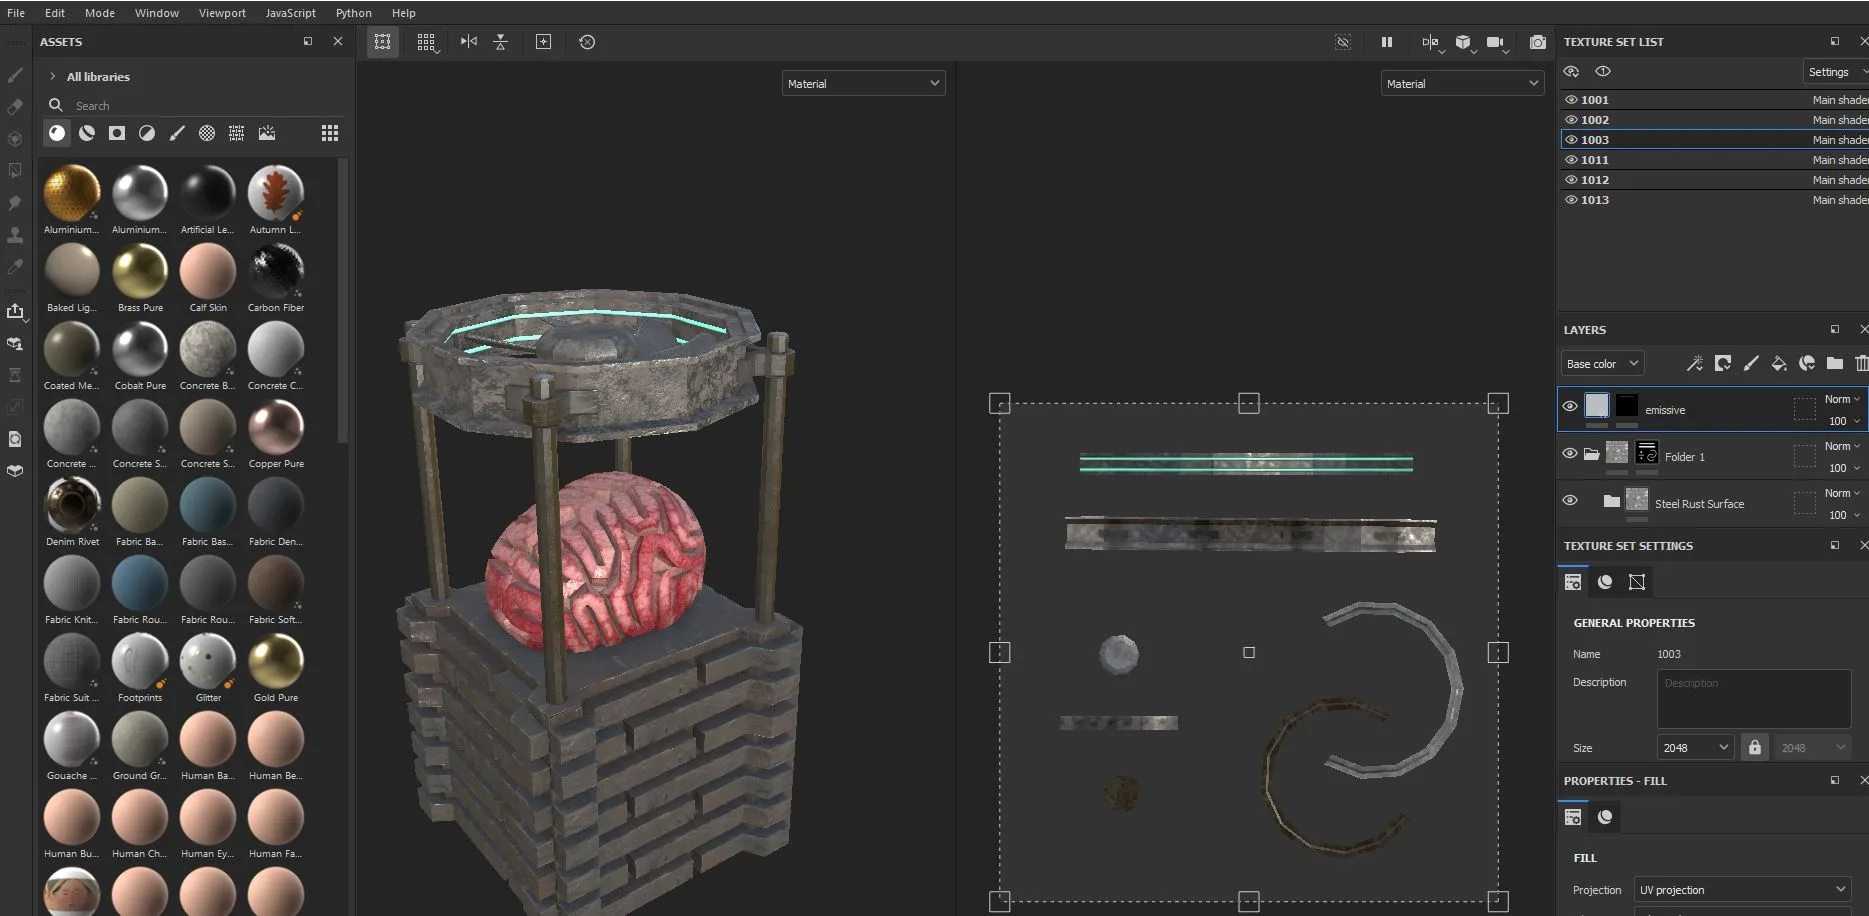Viewport: 1869px width, 916px height.
Task: Filter assets by Filters icon
Action: coord(147,133)
